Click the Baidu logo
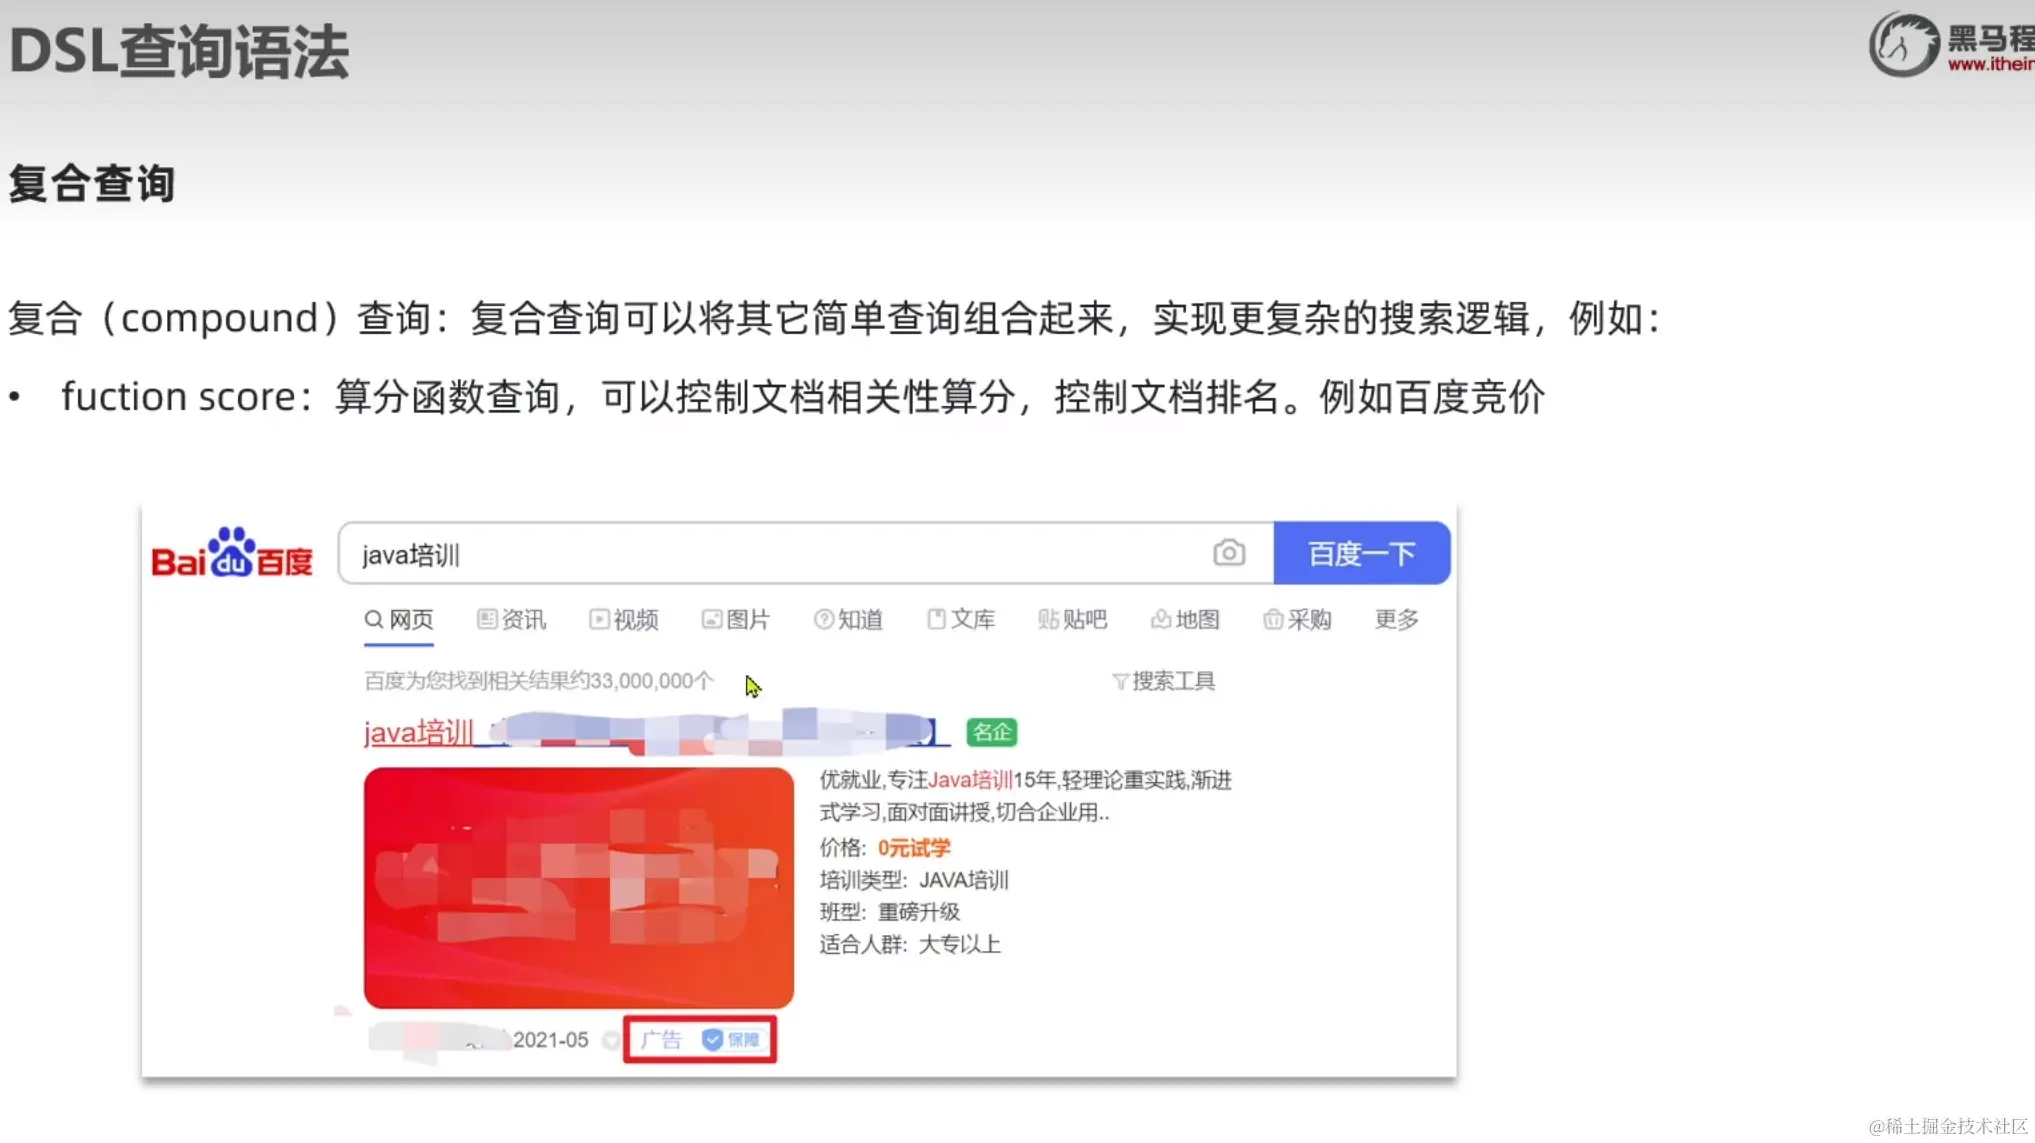The height and width of the screenshot is (1143, 2035). (231, 553)
